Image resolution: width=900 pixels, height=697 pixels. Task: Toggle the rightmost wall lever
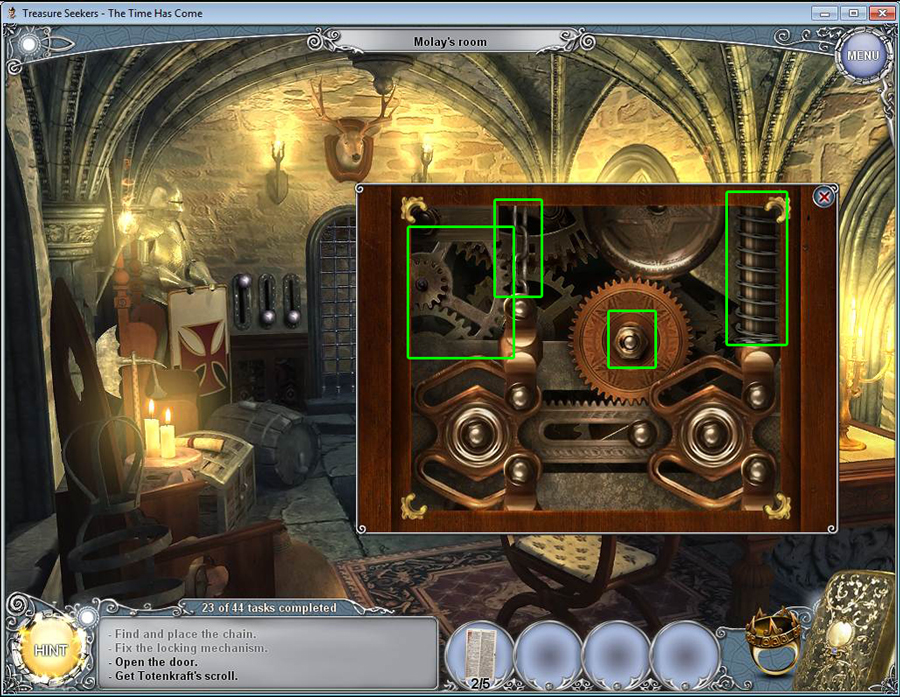(291, 300)
